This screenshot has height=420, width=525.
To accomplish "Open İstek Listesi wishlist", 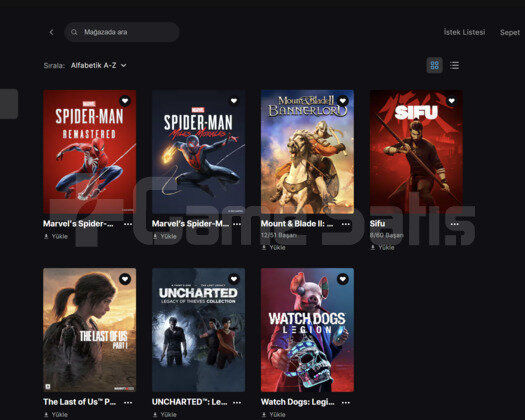I will tap(464, 32).
